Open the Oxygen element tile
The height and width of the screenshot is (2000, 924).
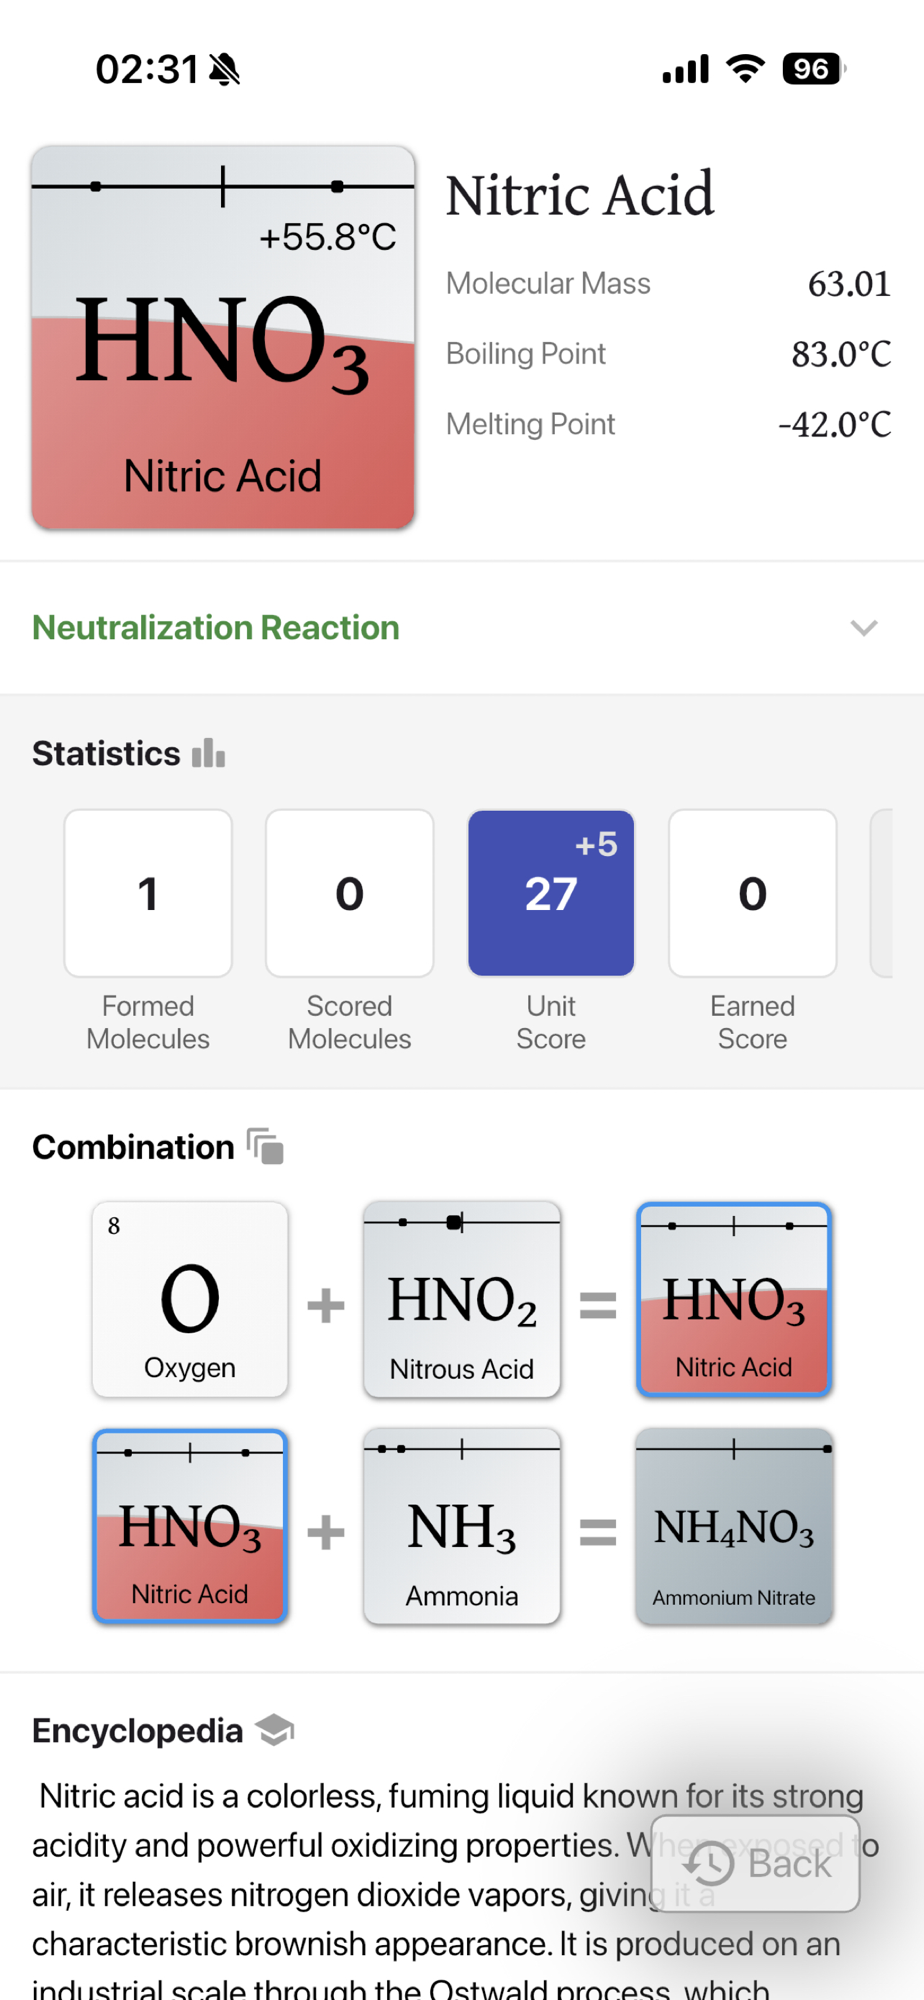tap(190, 1299)
